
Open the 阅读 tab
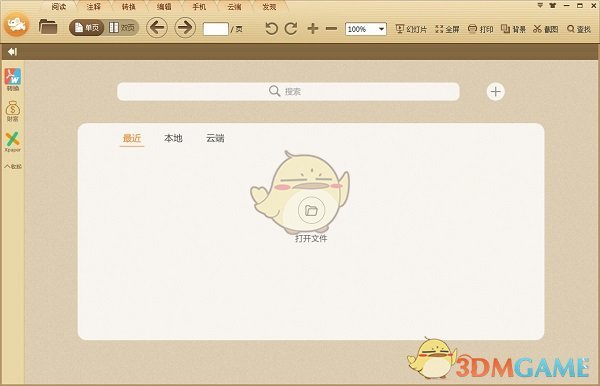pyautogui.click(x=59, y=7)
